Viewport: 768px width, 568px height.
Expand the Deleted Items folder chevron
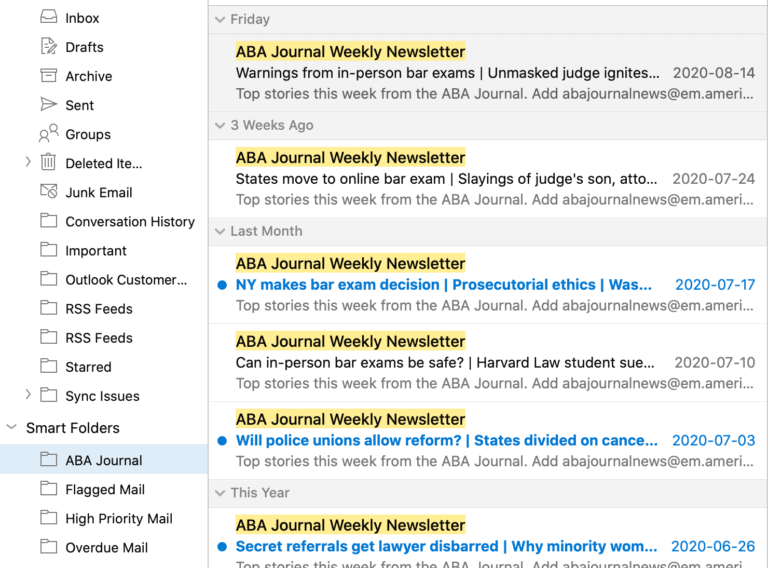(28, 162)
